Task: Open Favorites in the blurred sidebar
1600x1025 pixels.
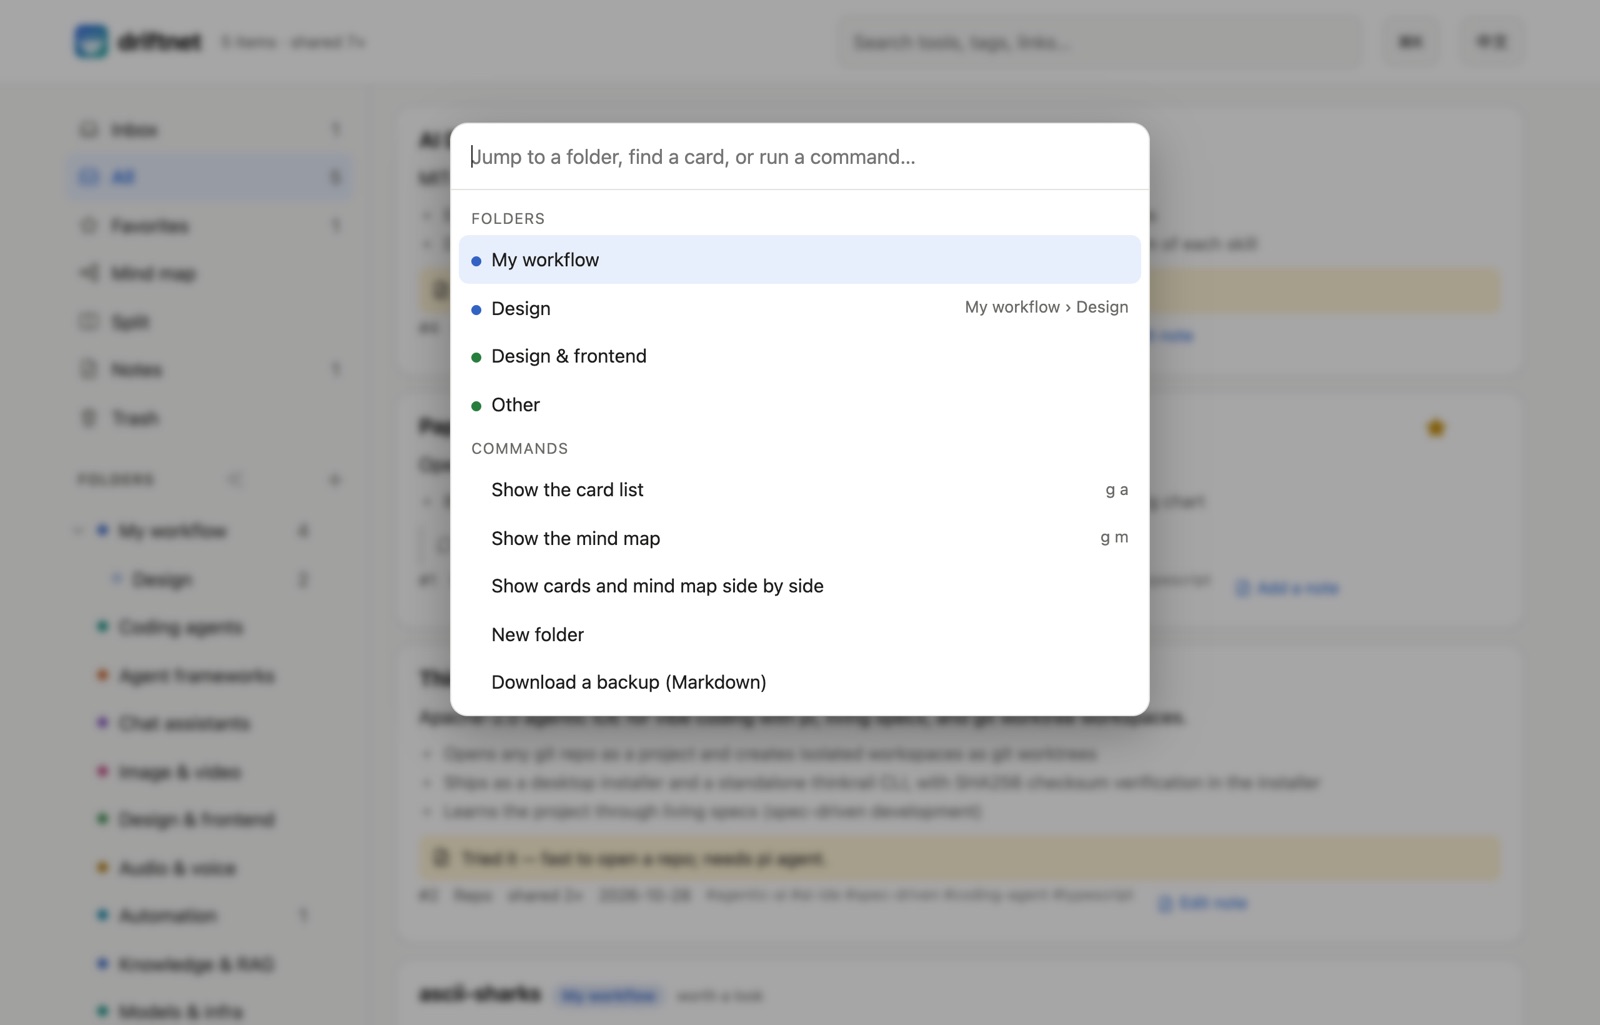Action: (x=210, y=226)
